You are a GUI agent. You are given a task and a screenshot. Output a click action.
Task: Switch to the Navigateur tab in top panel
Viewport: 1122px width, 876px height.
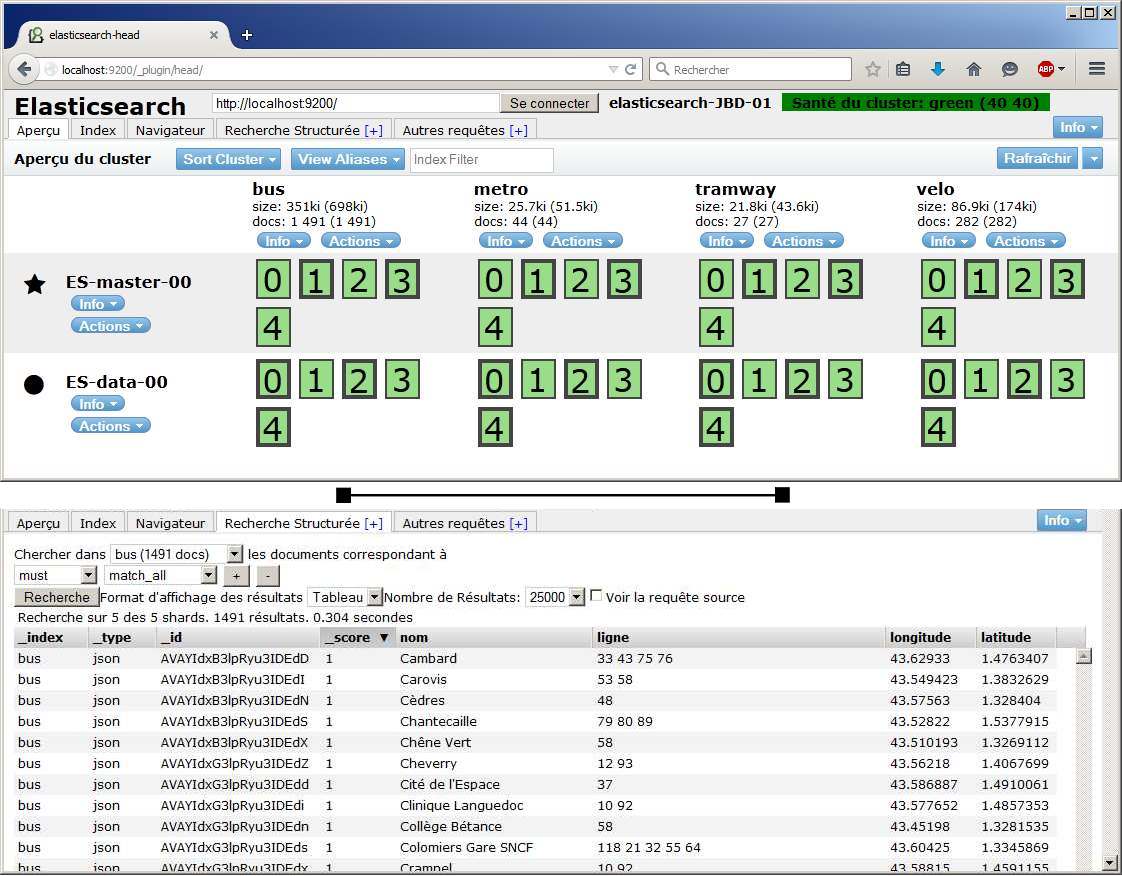coord(170,130)
